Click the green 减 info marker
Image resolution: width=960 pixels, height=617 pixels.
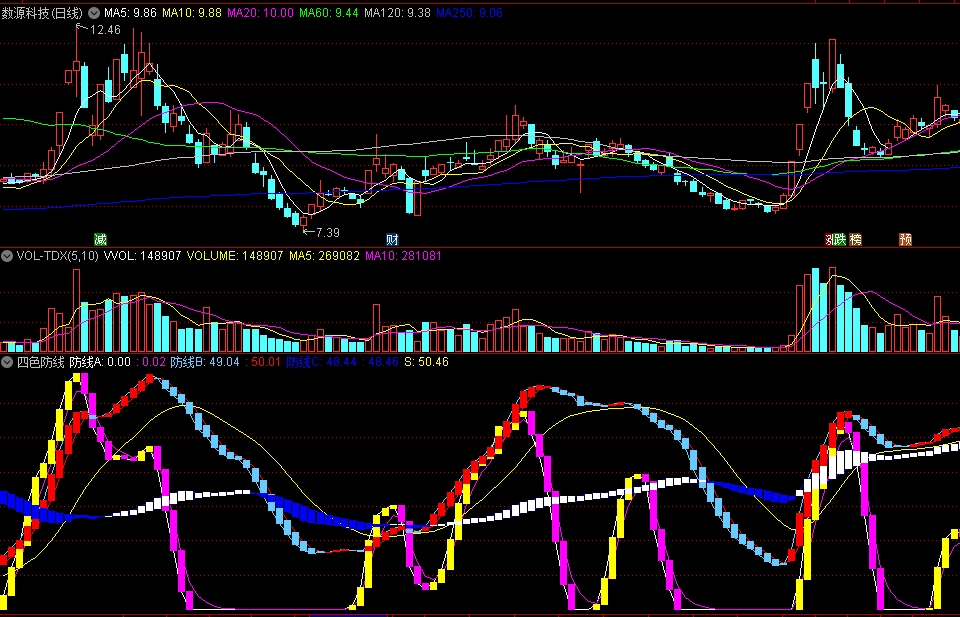point(100,239)
